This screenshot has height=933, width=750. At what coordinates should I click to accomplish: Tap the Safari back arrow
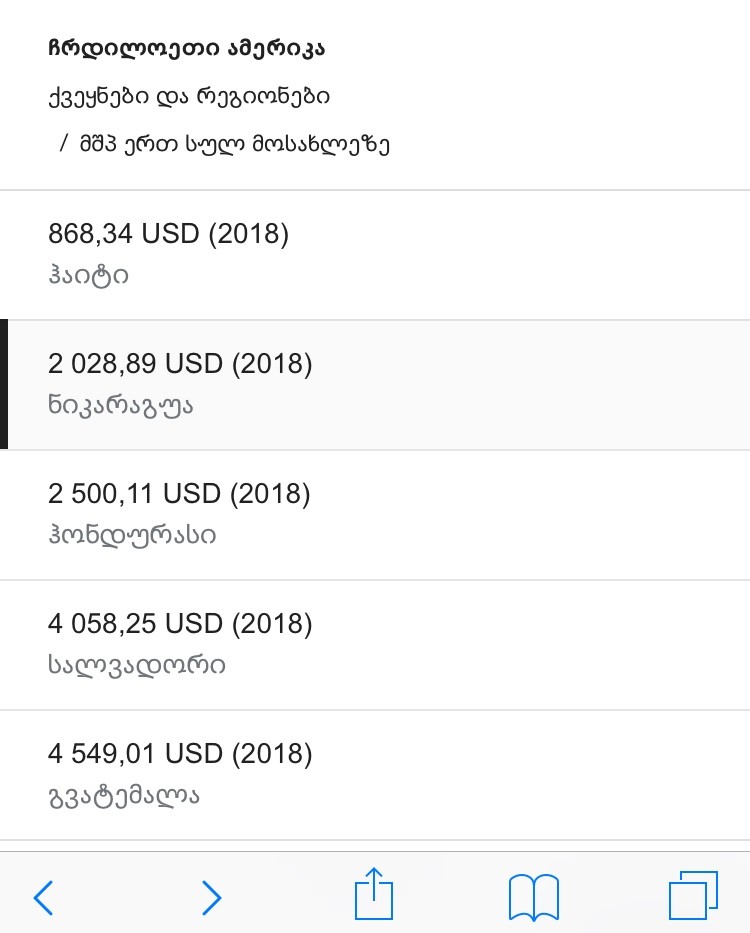tap(43, 897)
